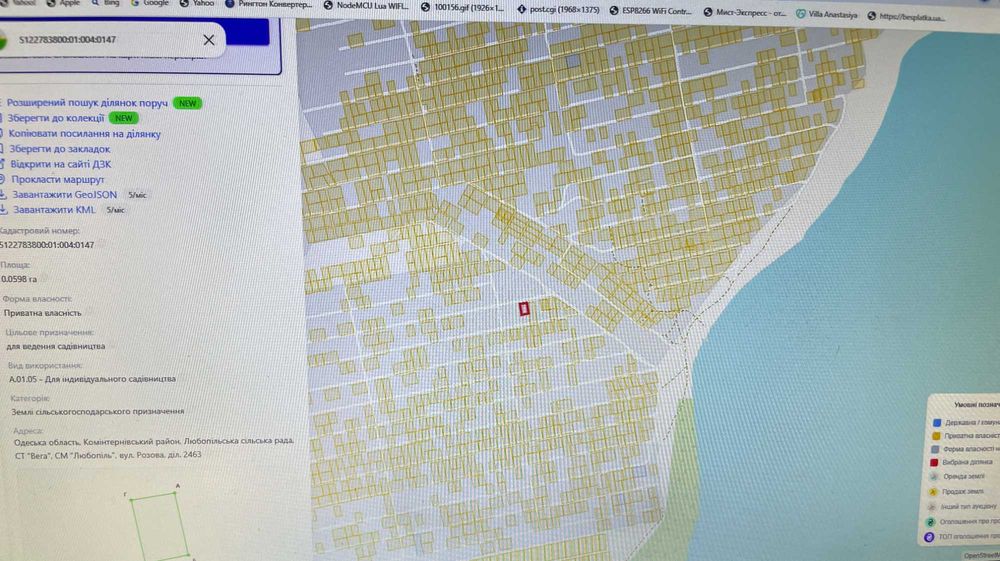Click the yellow 'Приватна власність' legend swatch

pyautogui.click(x=936, y=436)
